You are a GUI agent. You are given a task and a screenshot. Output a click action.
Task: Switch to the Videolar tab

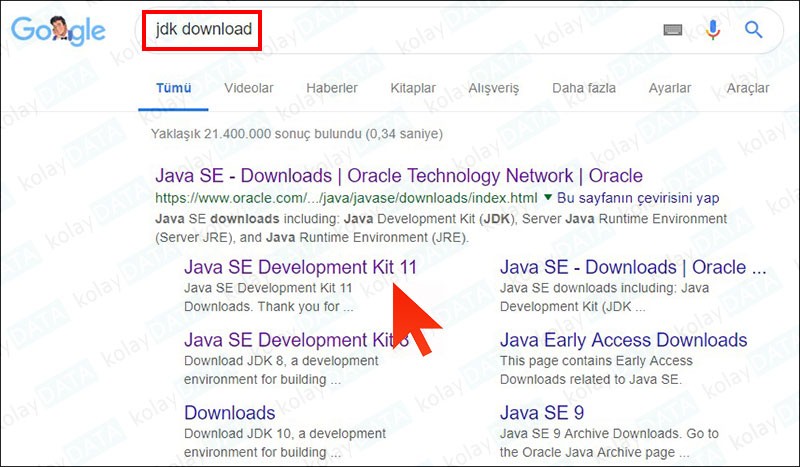pyautogui.click(x=249, y=88)
